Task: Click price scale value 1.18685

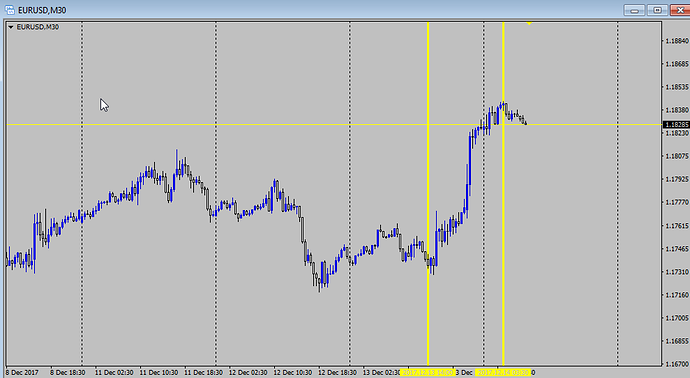Action: (677, 64)
